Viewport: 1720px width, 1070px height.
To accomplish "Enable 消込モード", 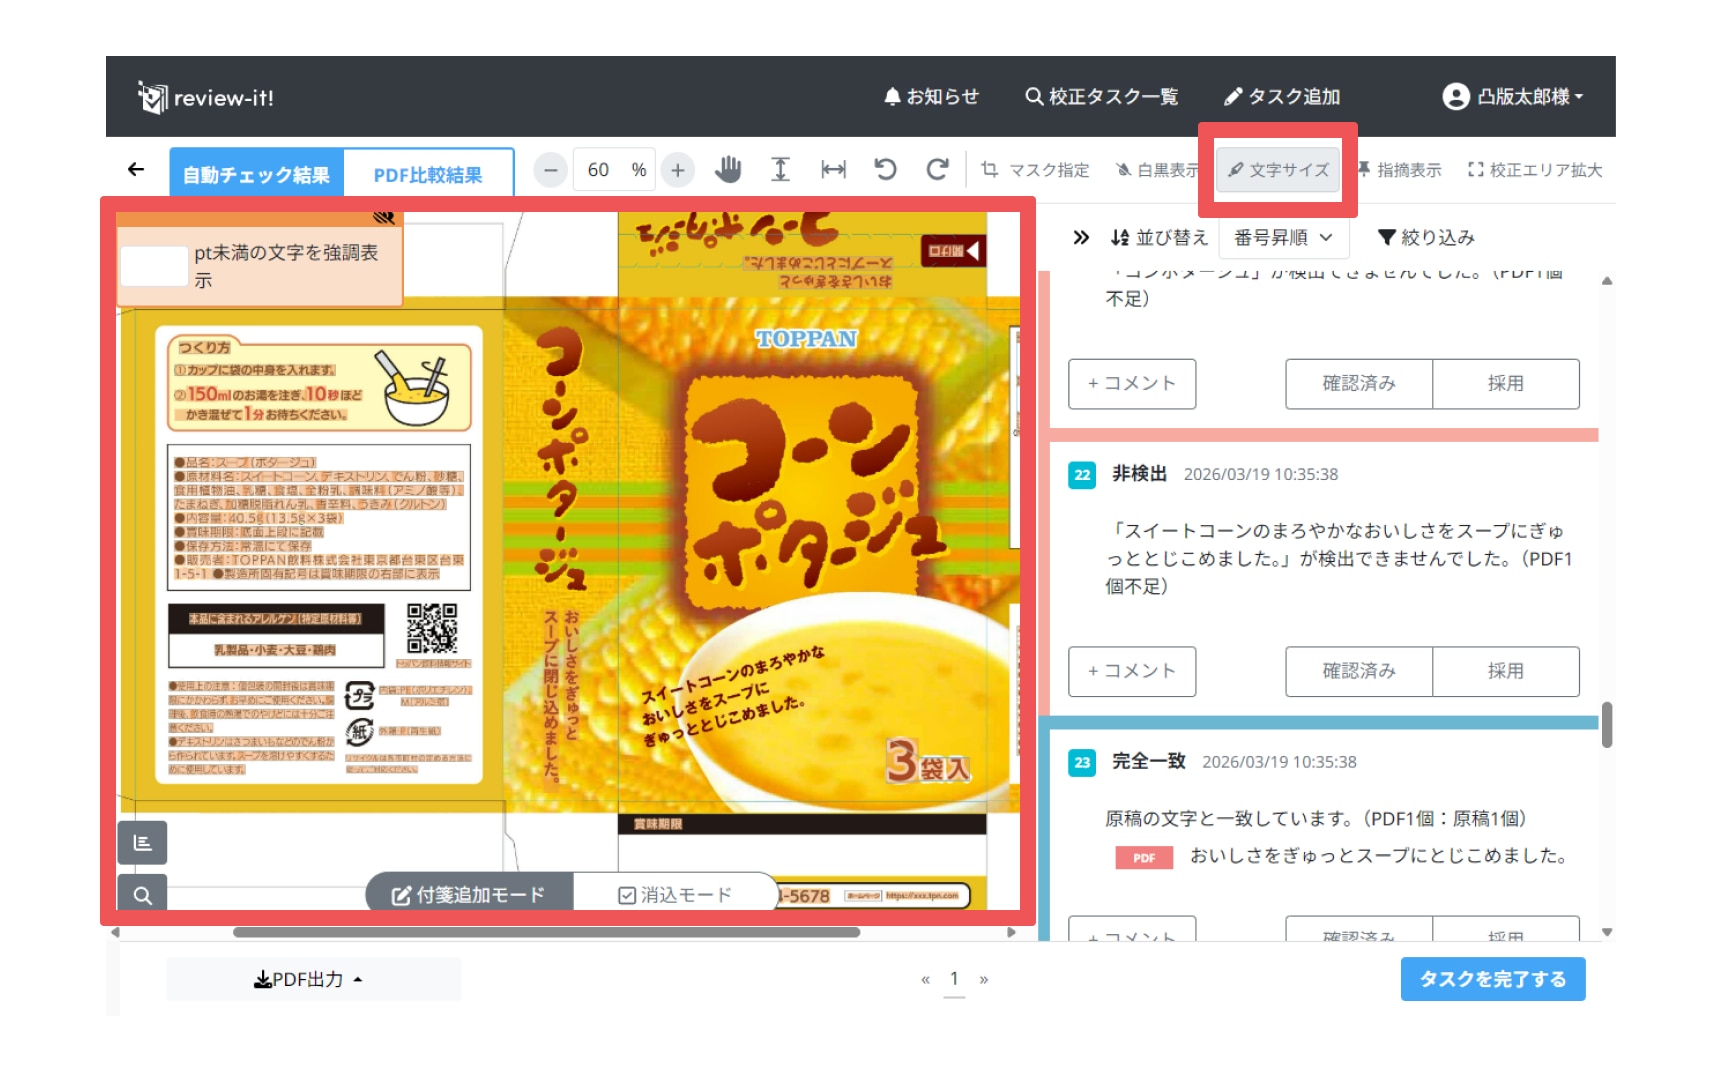I will pyautogui.click(x=675, y=895).
